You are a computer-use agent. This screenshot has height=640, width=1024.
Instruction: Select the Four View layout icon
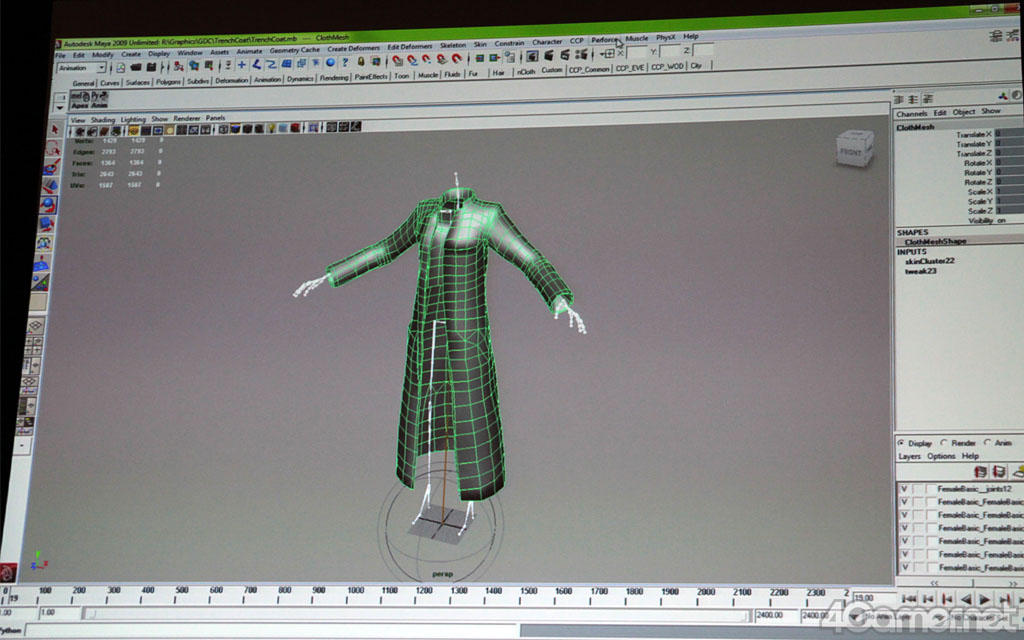coord(35,349)
